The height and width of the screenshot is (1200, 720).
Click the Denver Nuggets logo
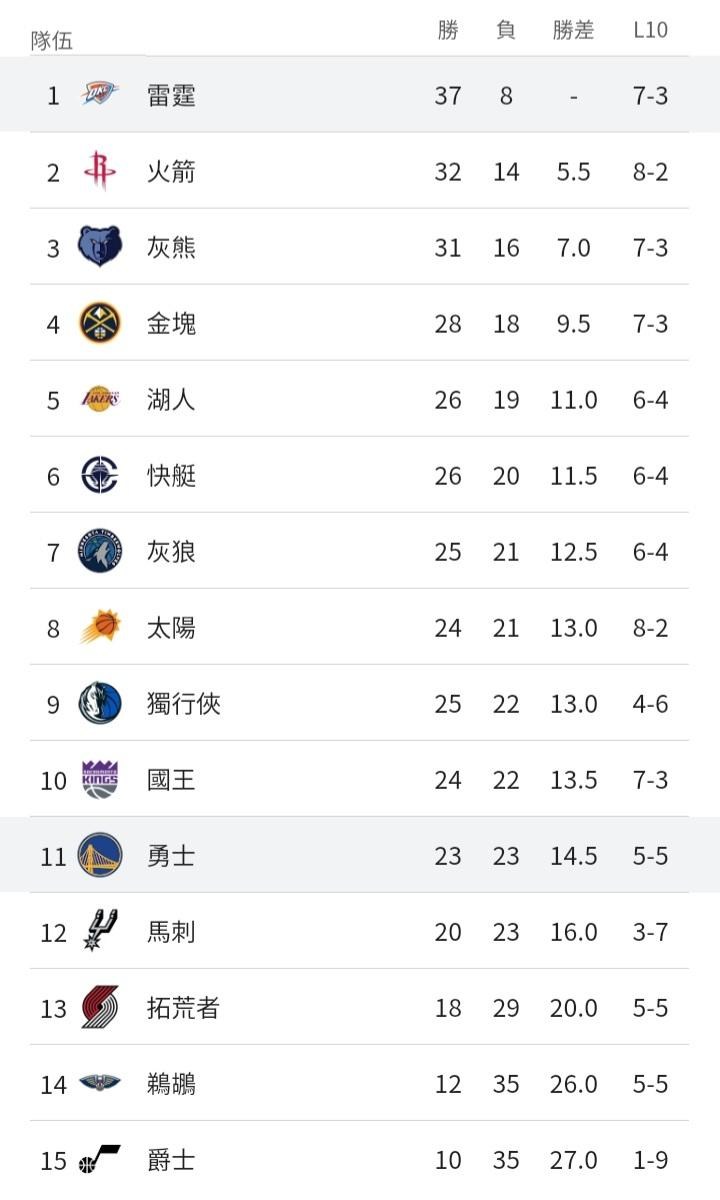coord(100,323)
